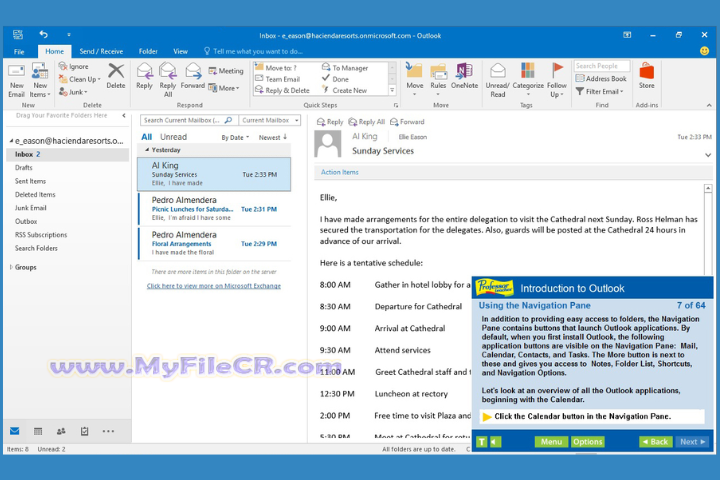The width and height of the screenshot is (720, 480).
Task: Click the Forward icon in ribbon
Action: 193,72
